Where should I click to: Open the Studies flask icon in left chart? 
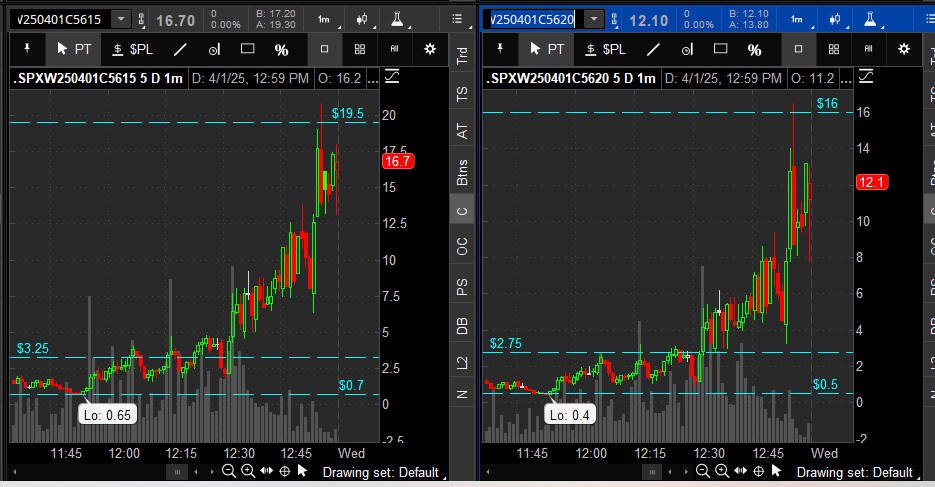pos(397,20)
